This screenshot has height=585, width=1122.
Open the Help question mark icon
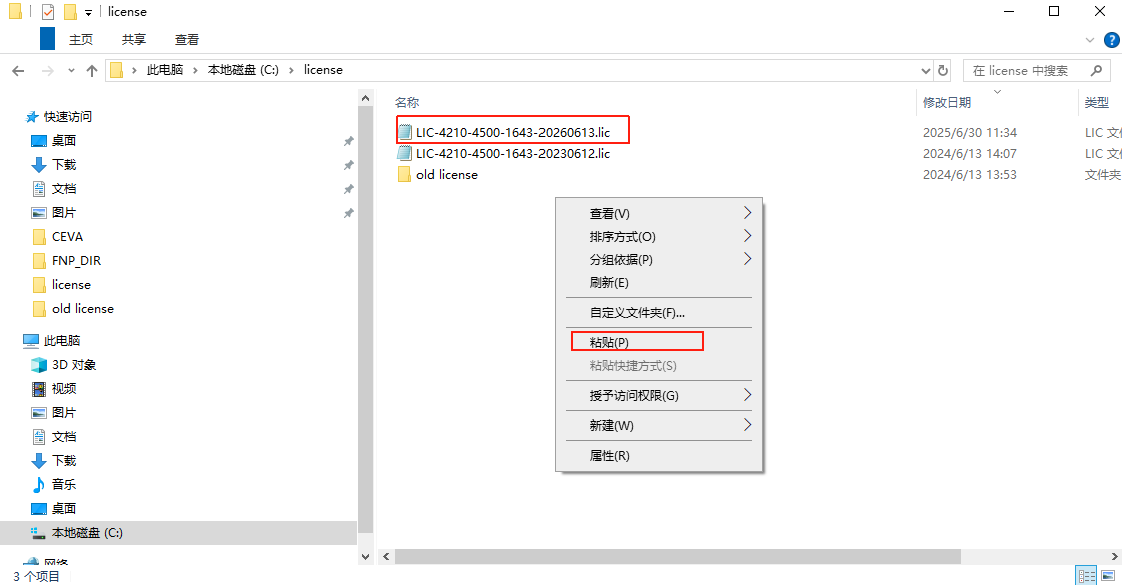point(1112,40)
